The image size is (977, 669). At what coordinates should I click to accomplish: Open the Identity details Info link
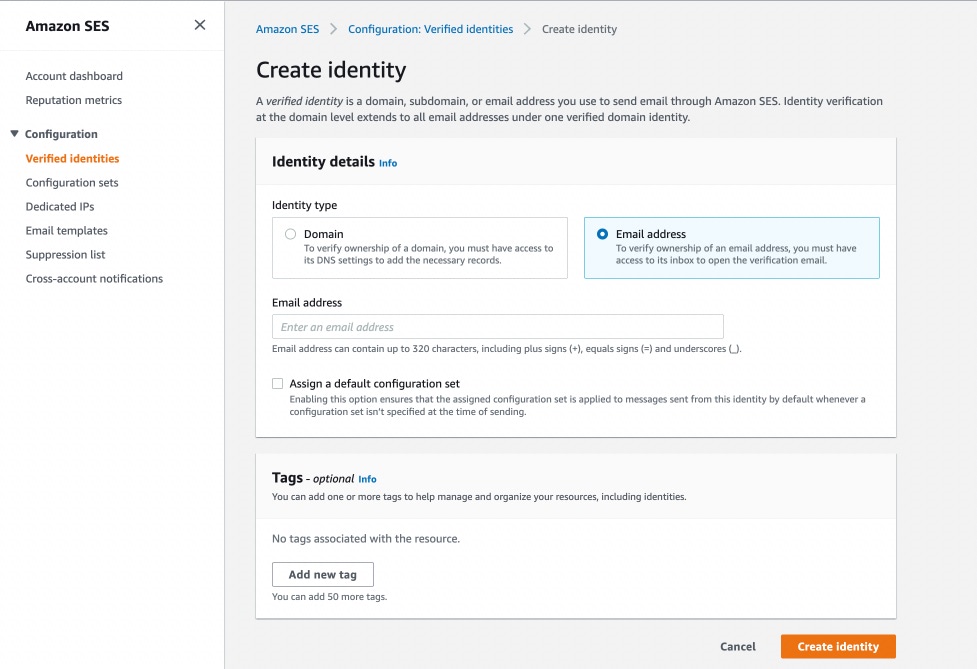387,163
